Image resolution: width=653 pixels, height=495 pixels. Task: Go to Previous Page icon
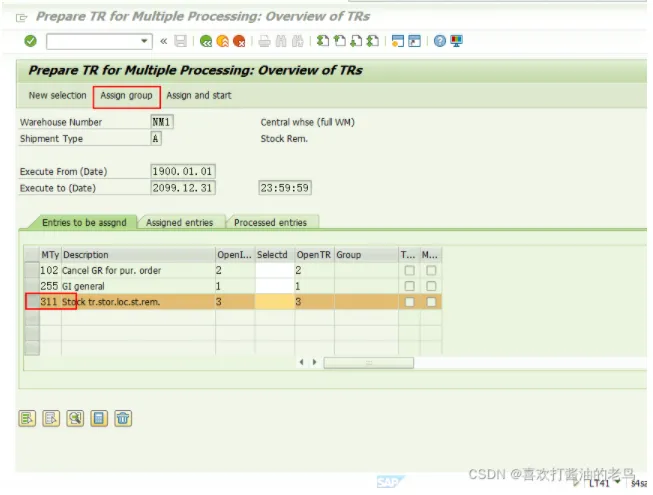click(340, 41)
